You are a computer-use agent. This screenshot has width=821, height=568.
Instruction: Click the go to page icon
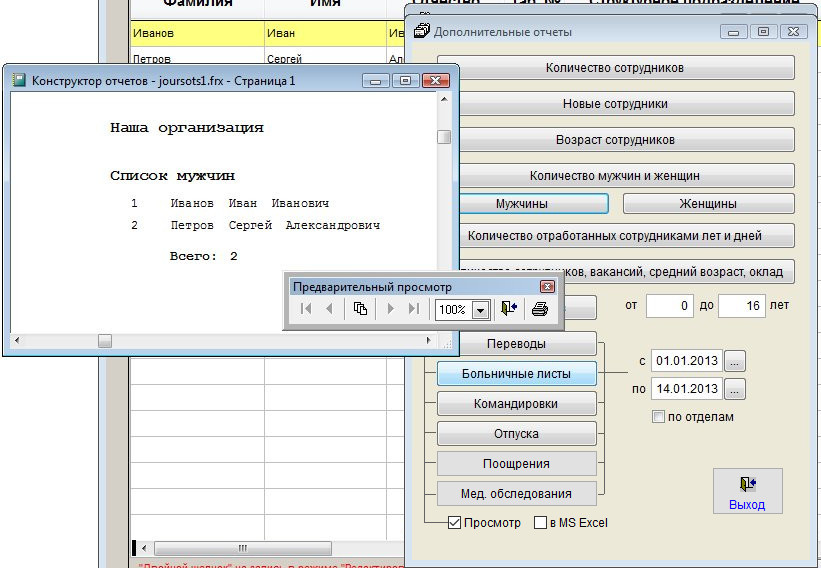click(361, 310)
